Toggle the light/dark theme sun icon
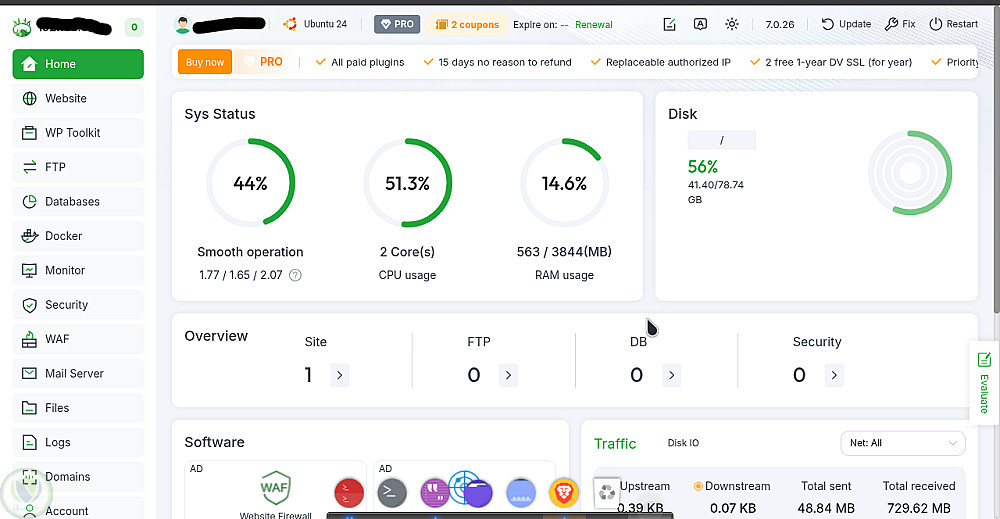The width and height of the screenshot is (1000, 519). pyautogui.click(x=732, y=24)
